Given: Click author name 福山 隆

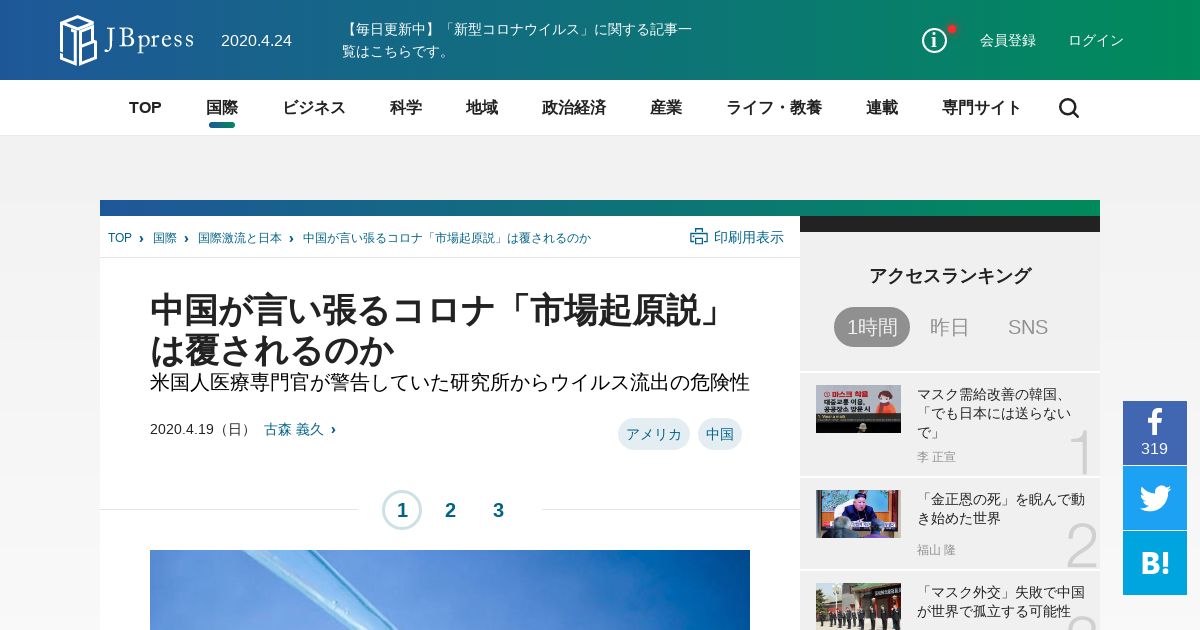Looking at the screenshot, I should [936, 550].
